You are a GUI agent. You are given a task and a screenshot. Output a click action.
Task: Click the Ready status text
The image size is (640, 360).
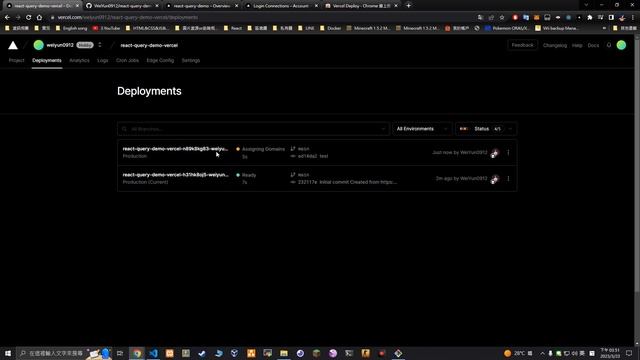tap(249, 175)
